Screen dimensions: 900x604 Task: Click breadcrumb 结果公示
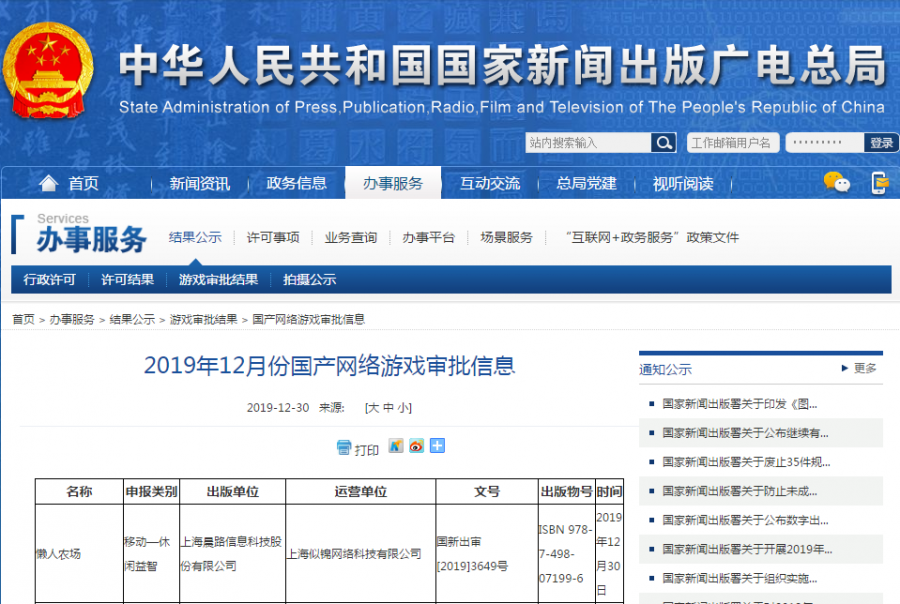tap(132, 319)
